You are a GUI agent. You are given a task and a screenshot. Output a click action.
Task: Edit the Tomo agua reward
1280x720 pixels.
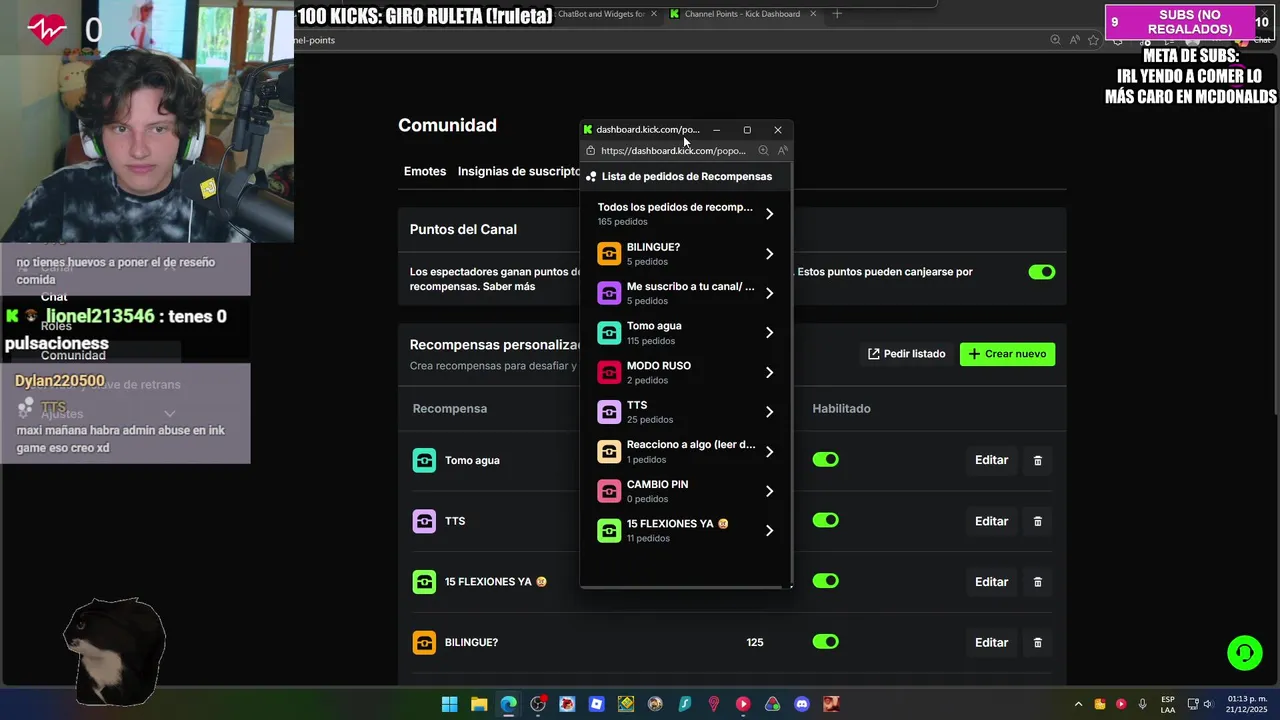(x=991, y=460)
